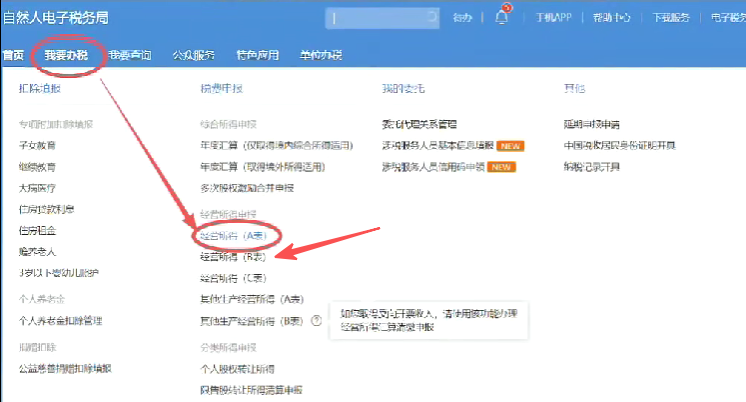Open the 我要办税 menu tab

(x=66, y=55)
